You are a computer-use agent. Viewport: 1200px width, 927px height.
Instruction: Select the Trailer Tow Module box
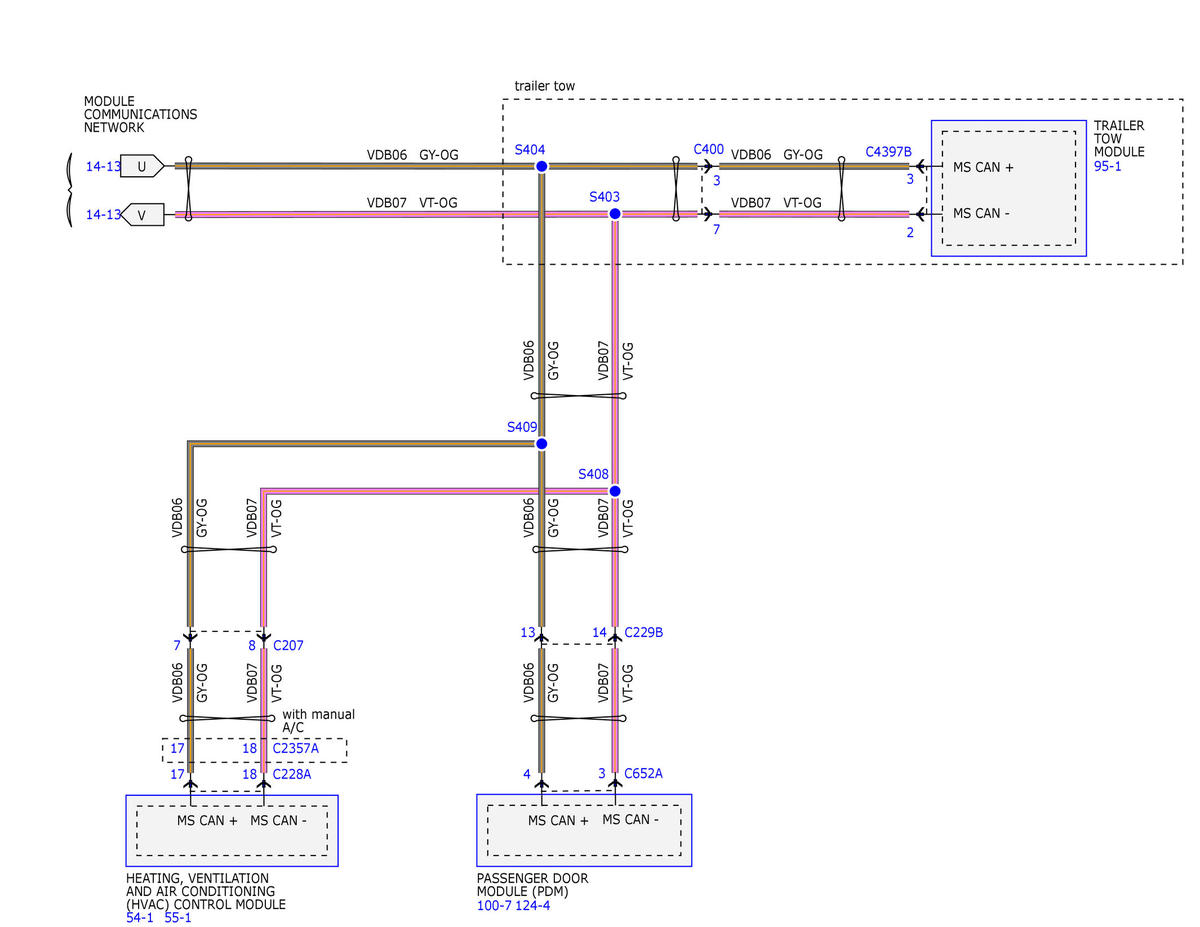(x=1008, y=188)
